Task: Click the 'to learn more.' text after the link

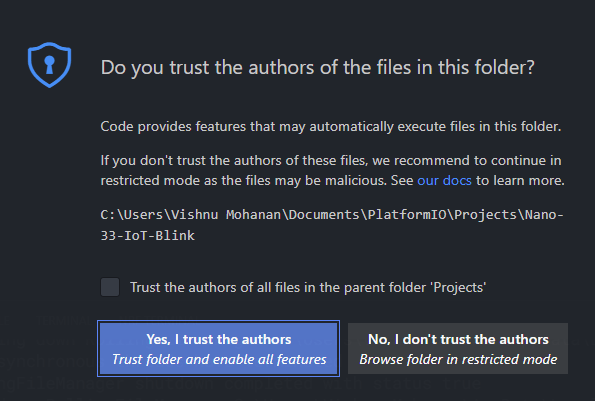Action: point(520,180)
